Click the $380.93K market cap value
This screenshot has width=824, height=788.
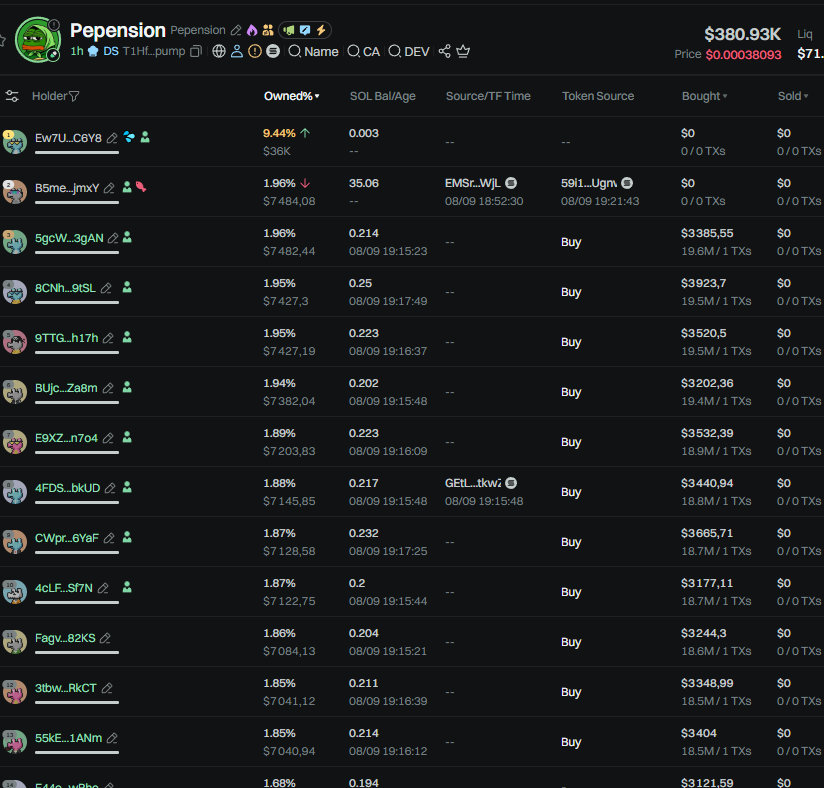click(x=743, y=34)
